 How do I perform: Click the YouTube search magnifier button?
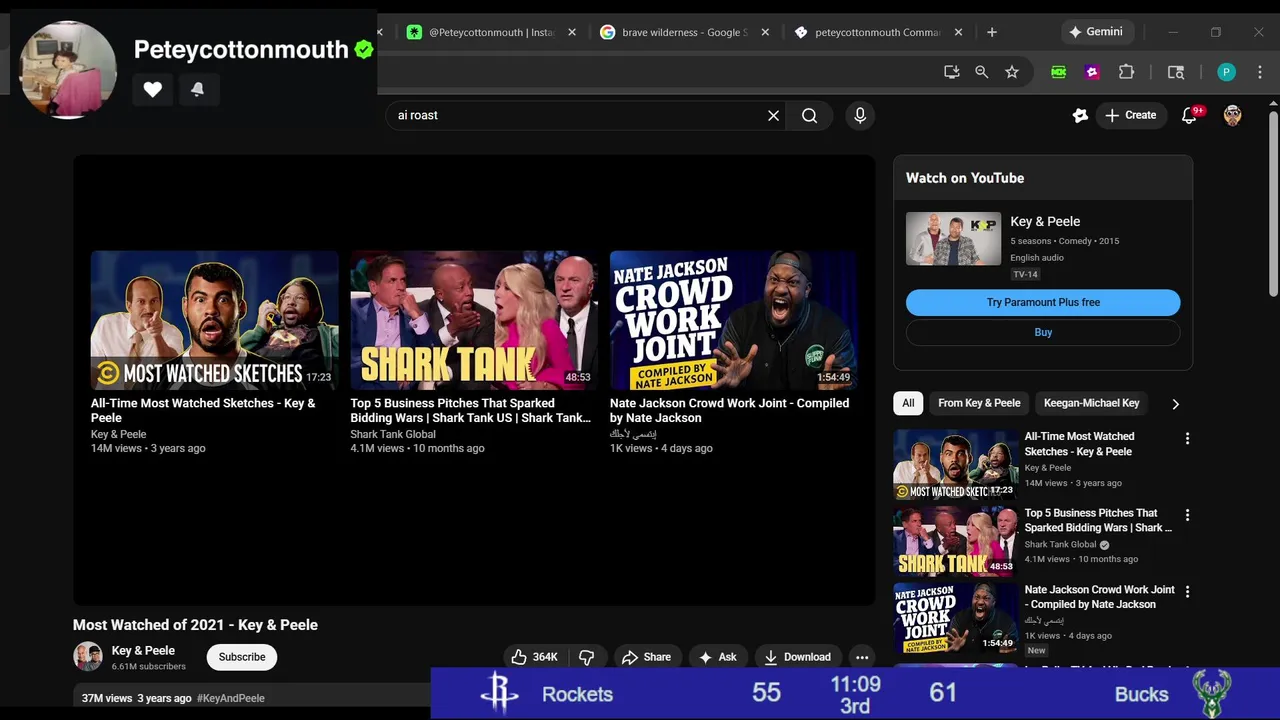[x=809, y=115]
